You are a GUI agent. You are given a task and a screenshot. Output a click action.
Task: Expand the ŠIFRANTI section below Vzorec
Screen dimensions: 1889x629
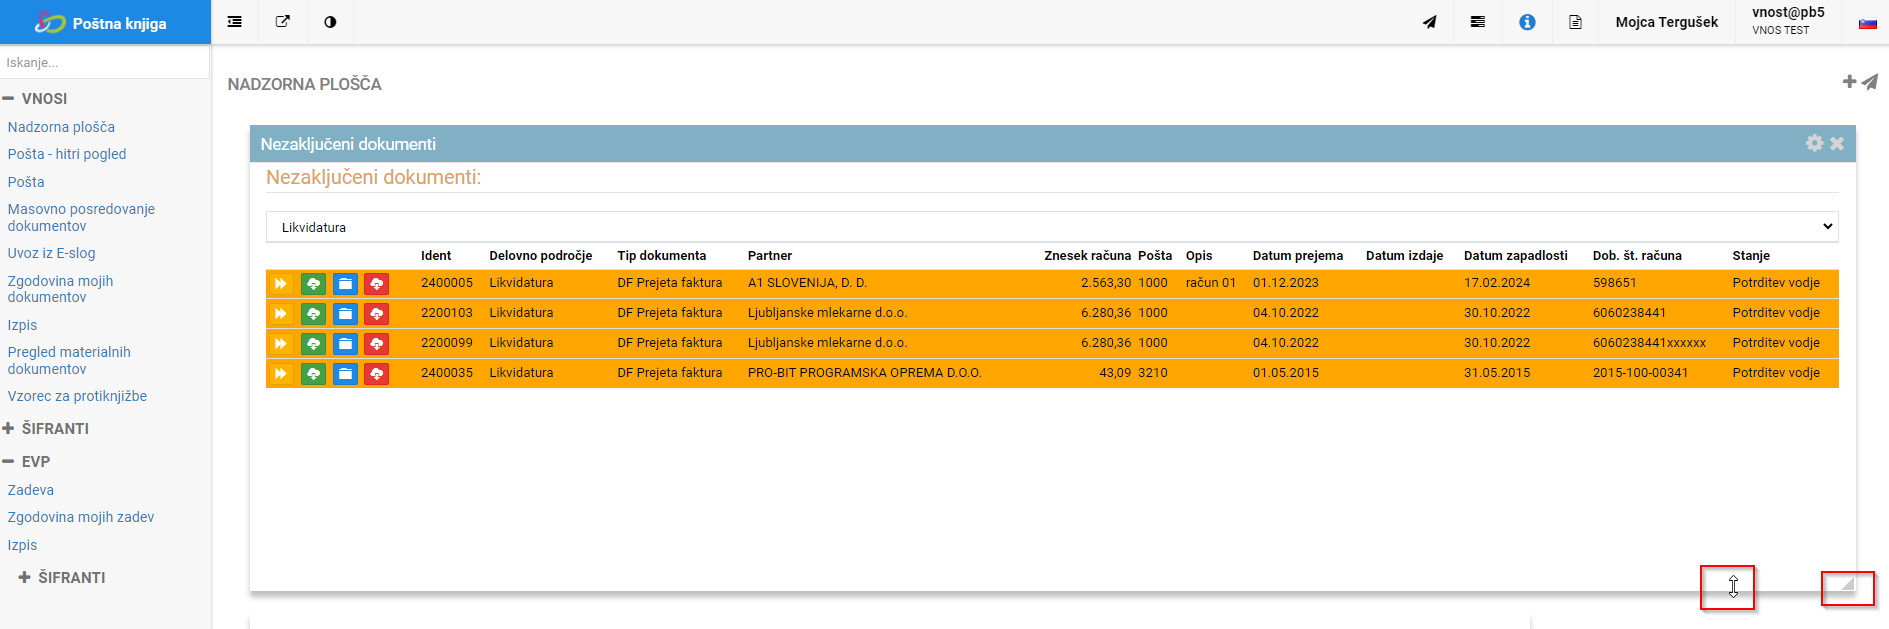tap(46, 428)
